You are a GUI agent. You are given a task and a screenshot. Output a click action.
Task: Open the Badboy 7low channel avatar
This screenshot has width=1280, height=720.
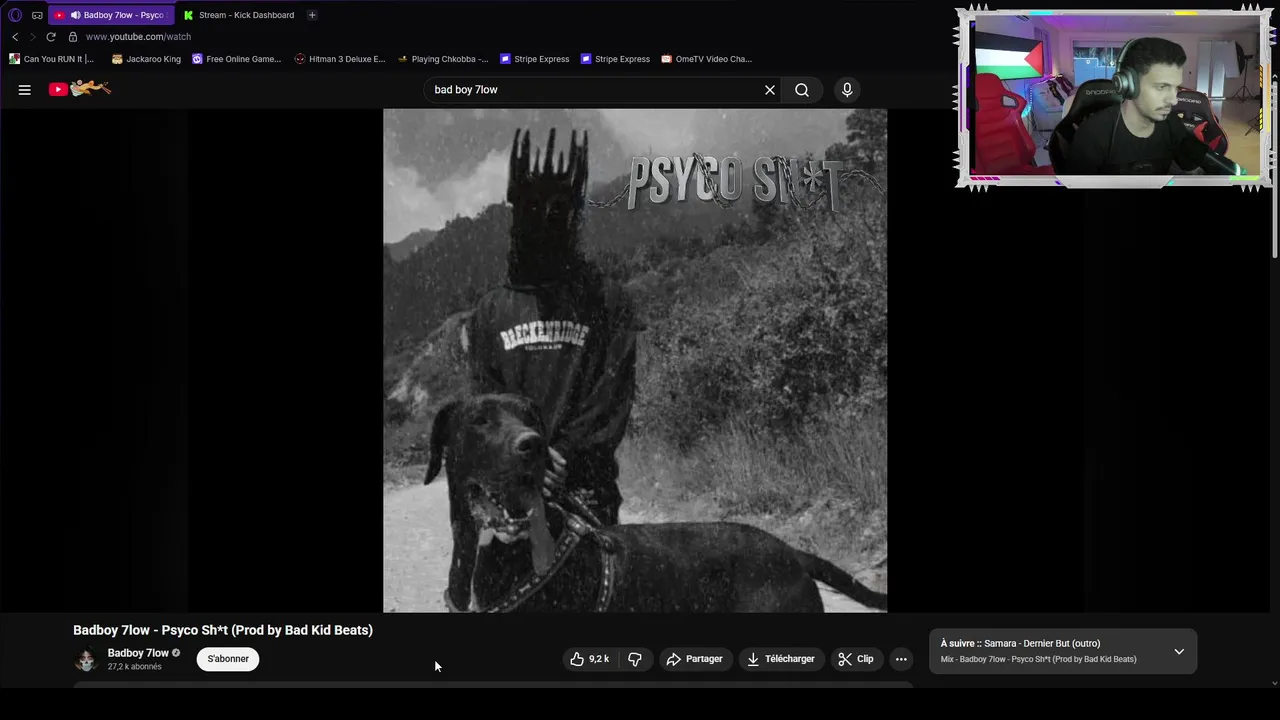[86, 659]
